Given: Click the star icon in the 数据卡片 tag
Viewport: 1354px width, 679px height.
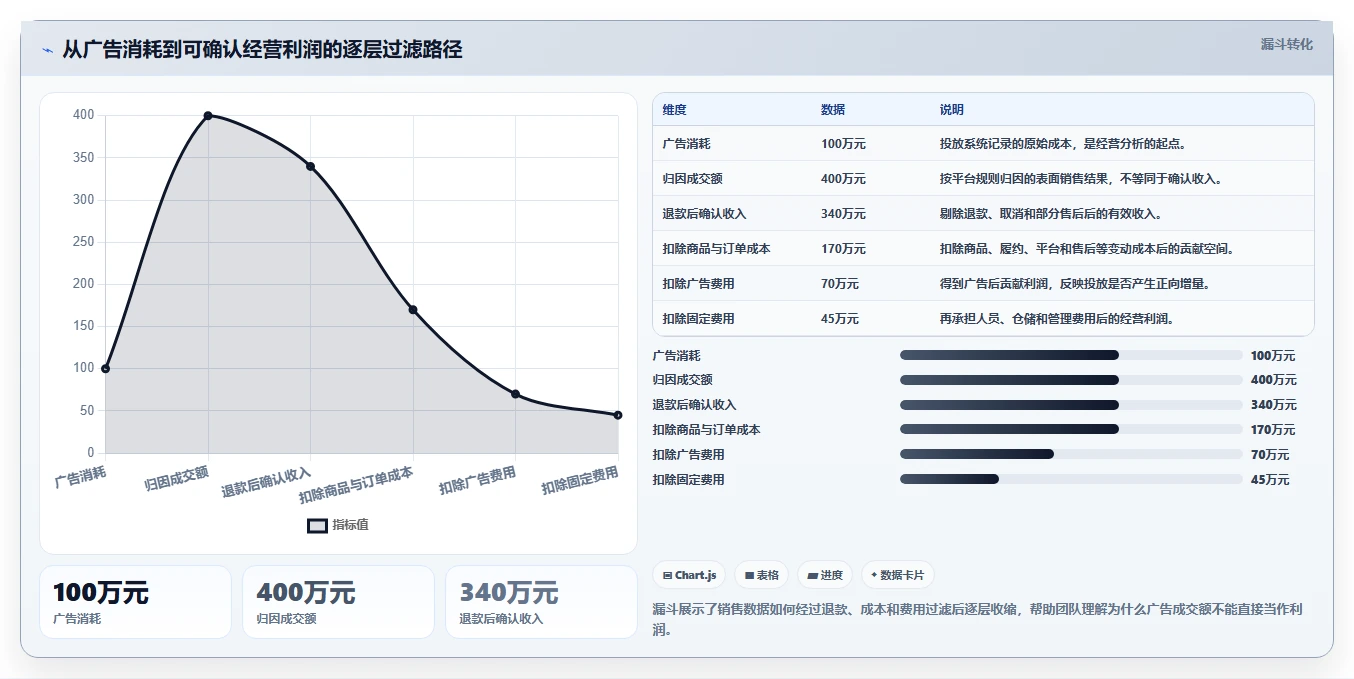Looking at the screenshot, I should click(874, 575).
